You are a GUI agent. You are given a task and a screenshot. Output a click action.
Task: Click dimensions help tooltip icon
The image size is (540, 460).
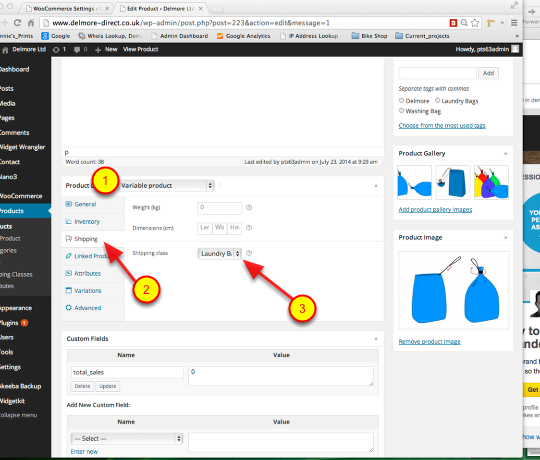point(249,228)
